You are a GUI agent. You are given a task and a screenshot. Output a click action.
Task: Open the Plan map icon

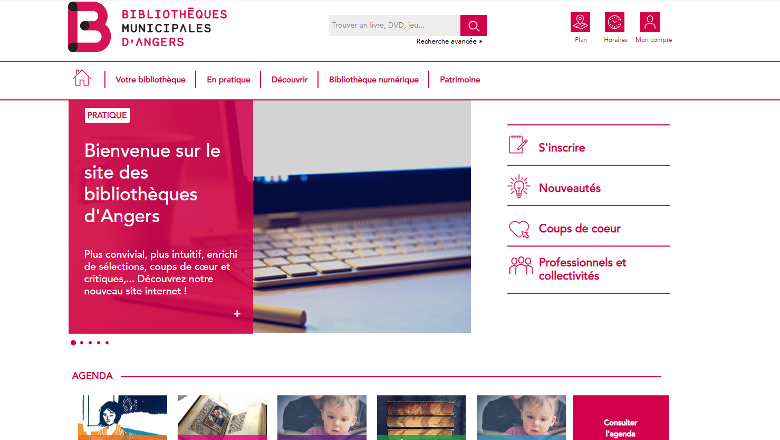(580, 22)
